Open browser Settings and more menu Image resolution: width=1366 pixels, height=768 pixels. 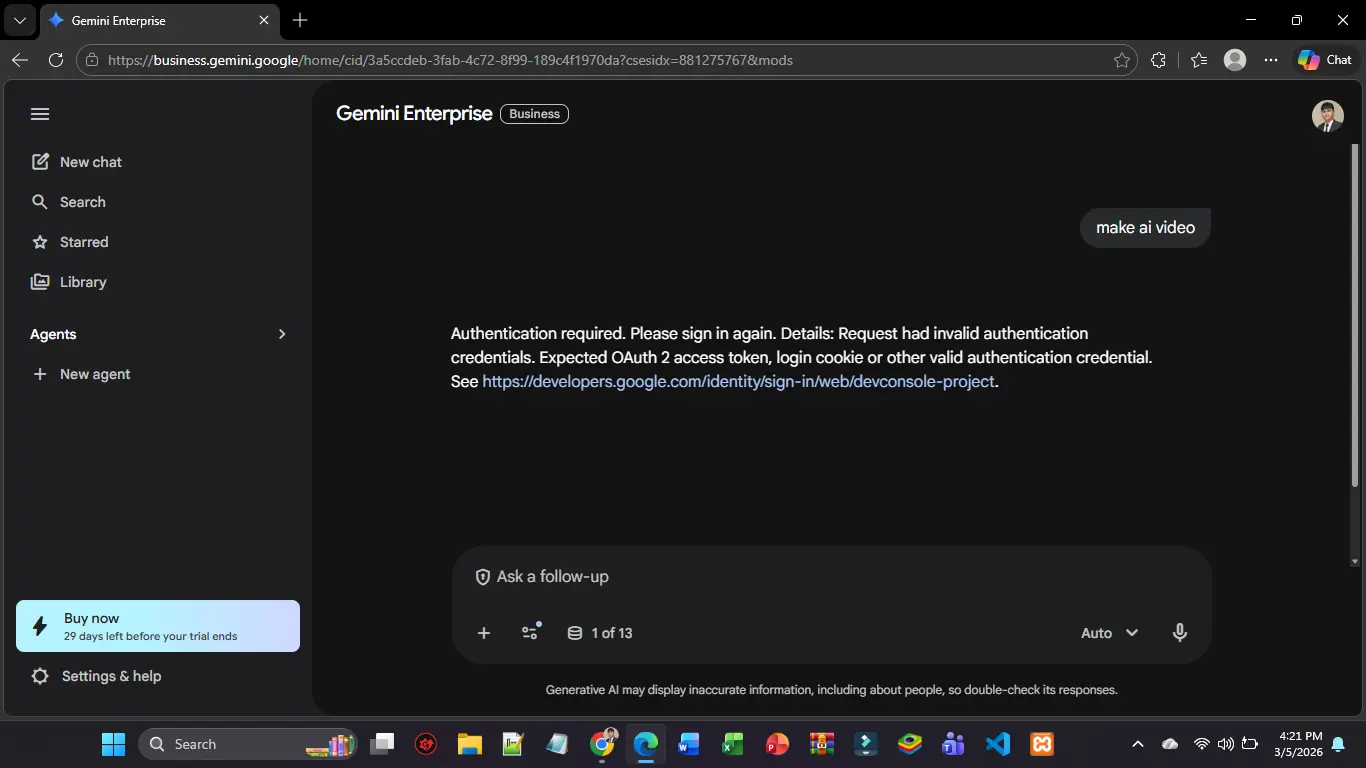pyautogui.click(x=1271, y=60)
